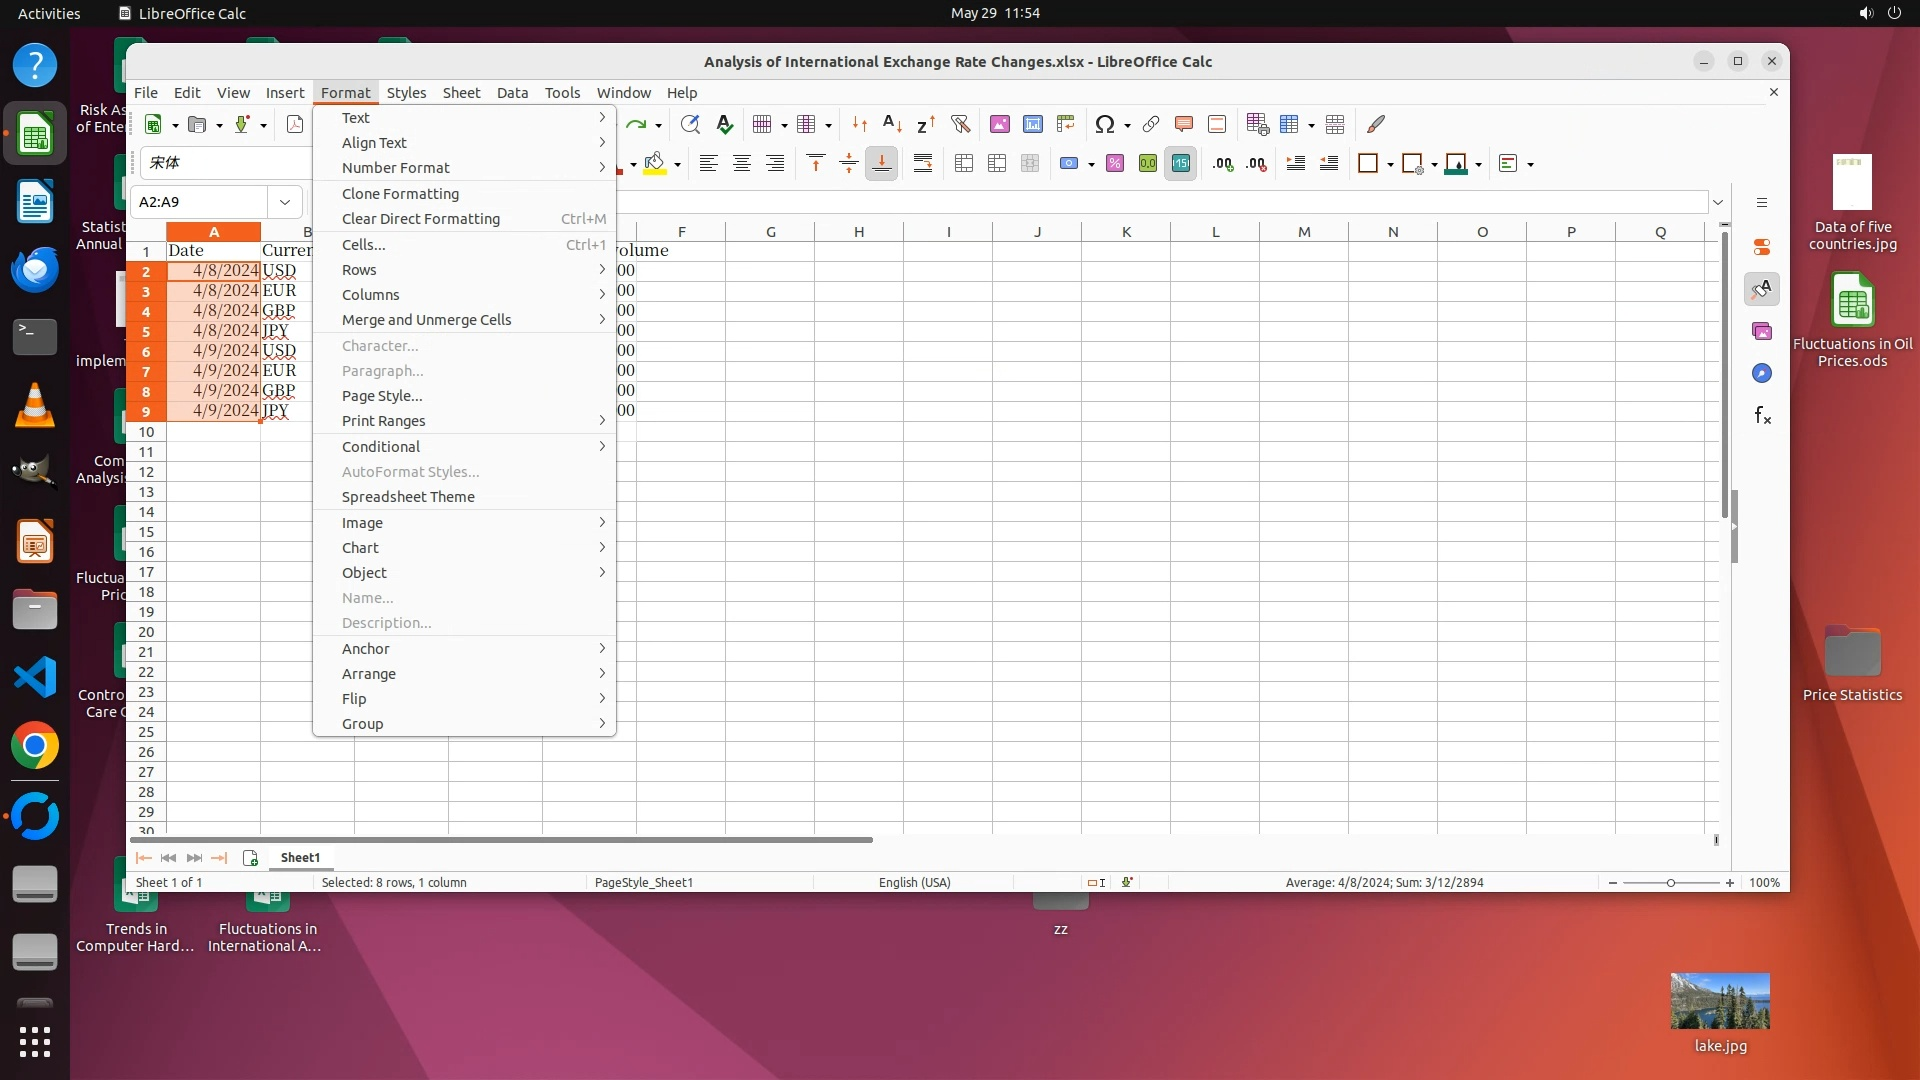Format selection as percent
The image size is (1920, 1080).
pyautogui.click(x=1115, y=164)
